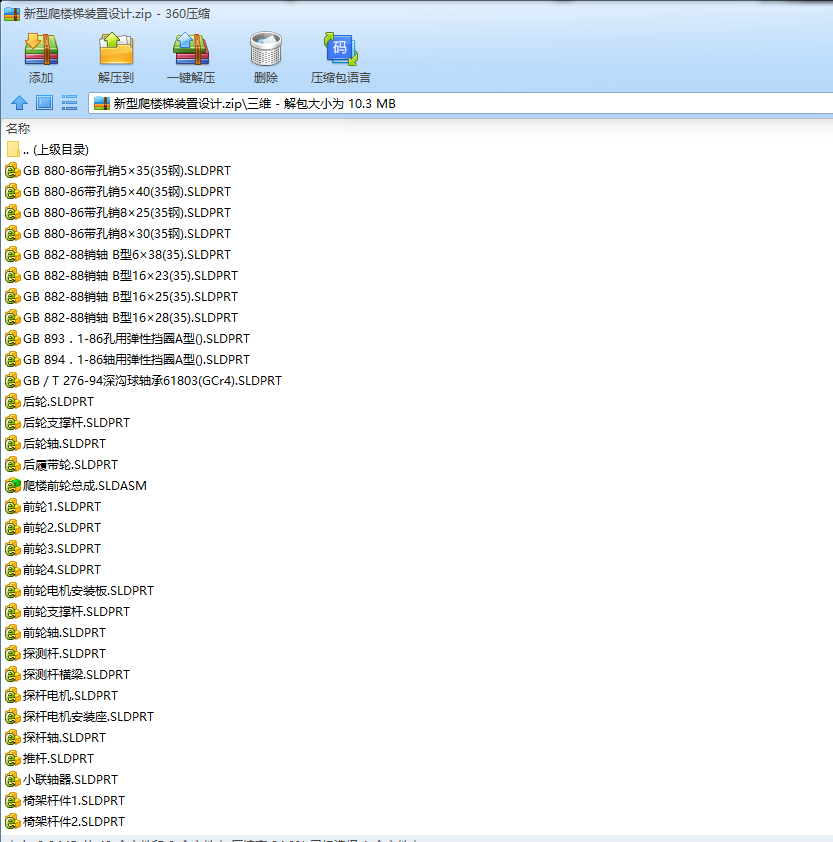The width and height of the screenshot is (833, 842).
Task: Click the file icon of 爬楼前轮总成.SLDASM
Action: coord(12,485)
